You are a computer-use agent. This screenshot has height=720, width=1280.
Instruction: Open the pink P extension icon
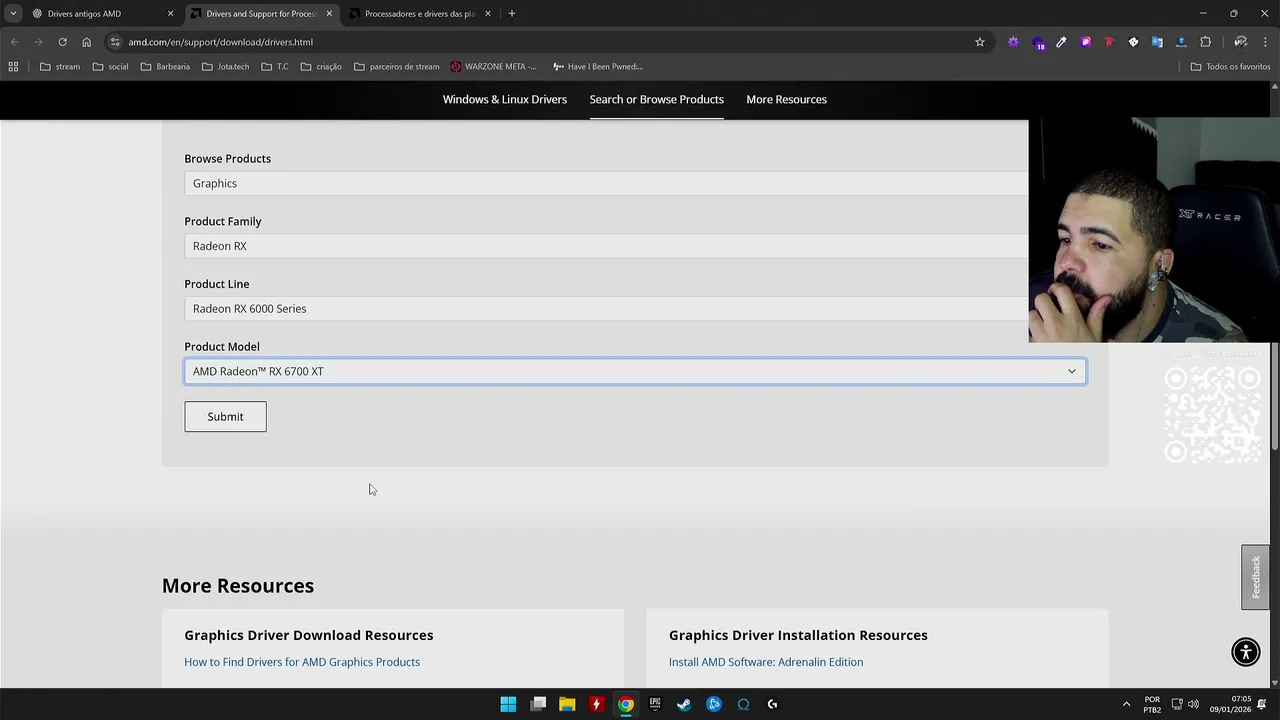click(1085, 42)
